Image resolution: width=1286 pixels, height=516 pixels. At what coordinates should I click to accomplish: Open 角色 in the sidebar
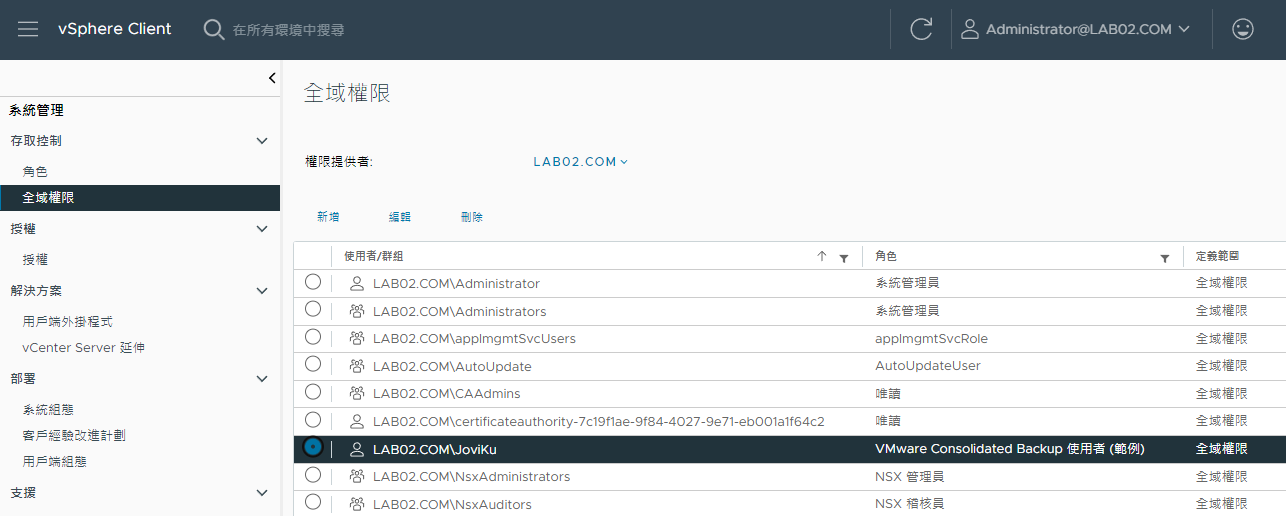[x=35, y=172]
